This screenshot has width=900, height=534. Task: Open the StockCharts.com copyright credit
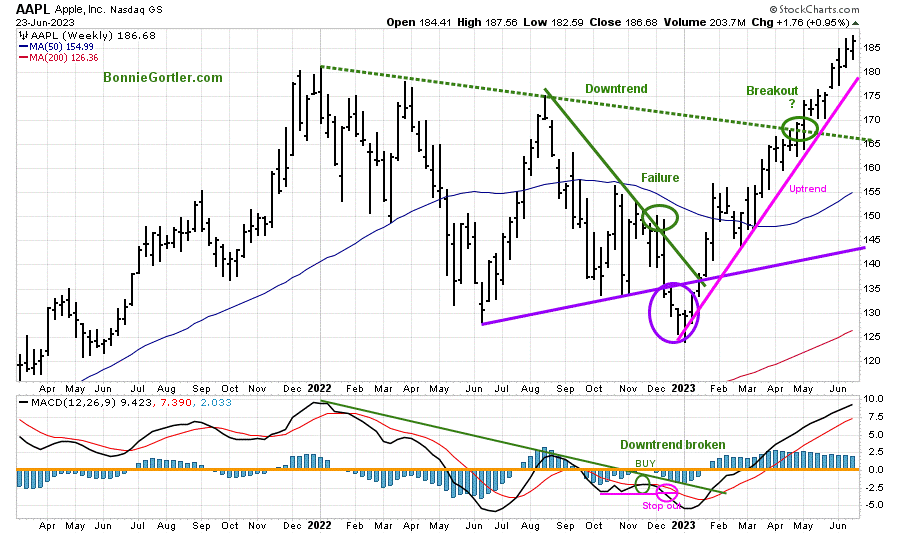click(814, 9)
